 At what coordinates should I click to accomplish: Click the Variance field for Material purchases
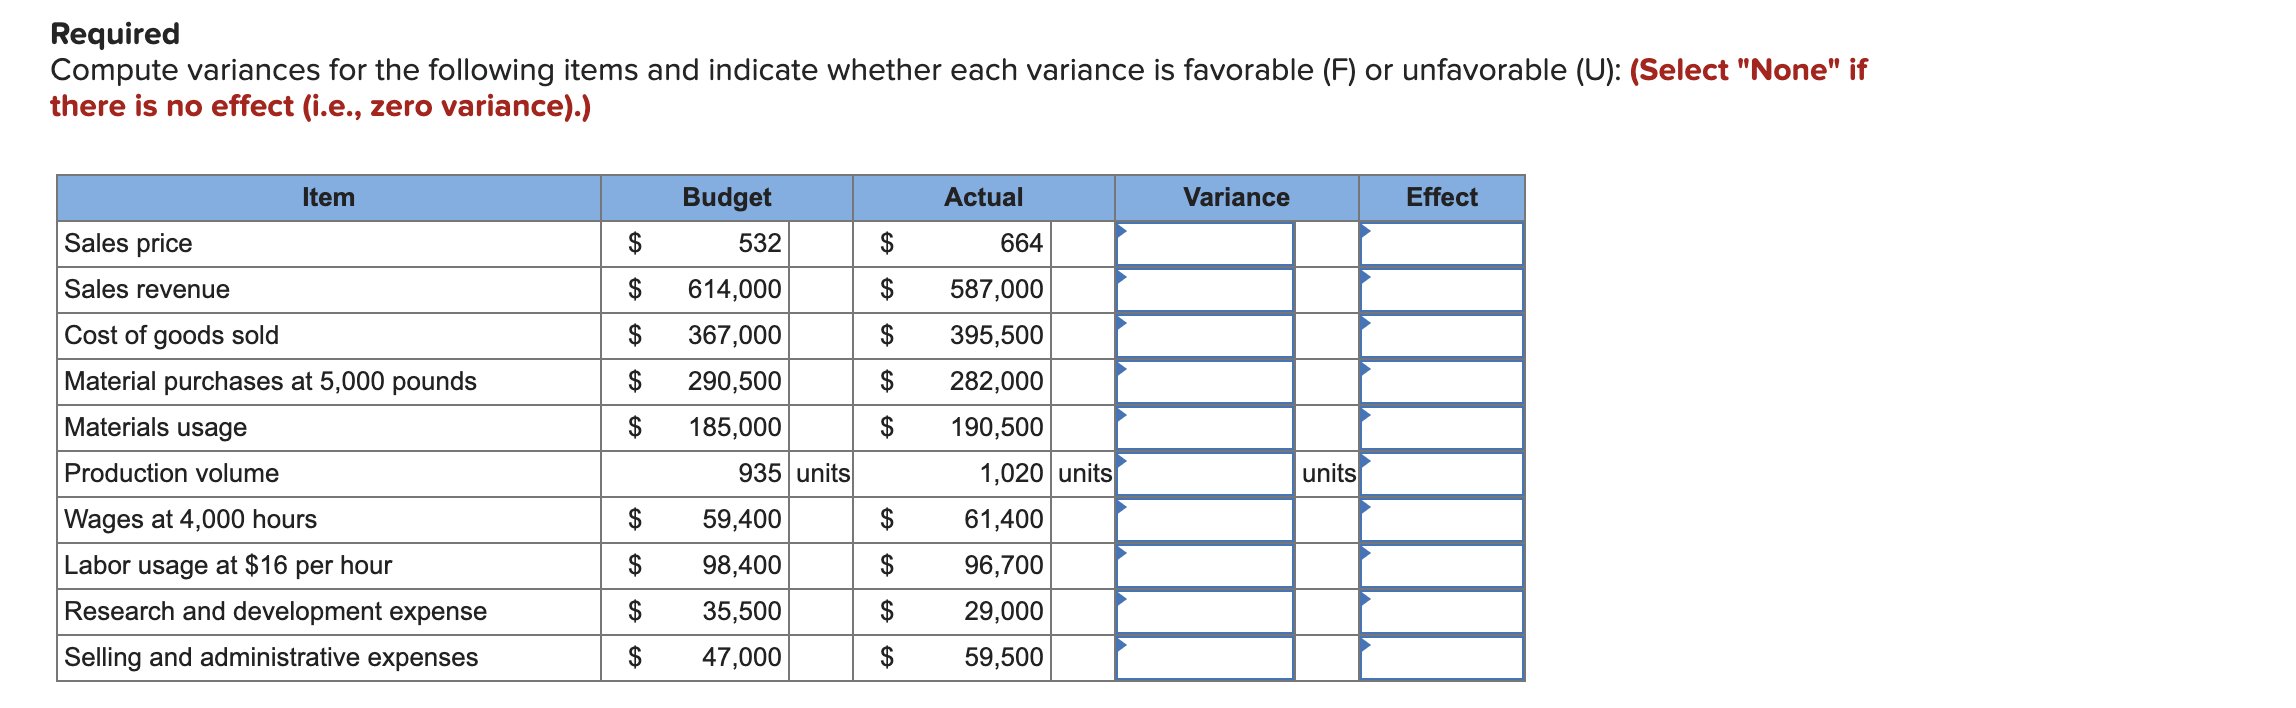click(x=1205, y=381)
